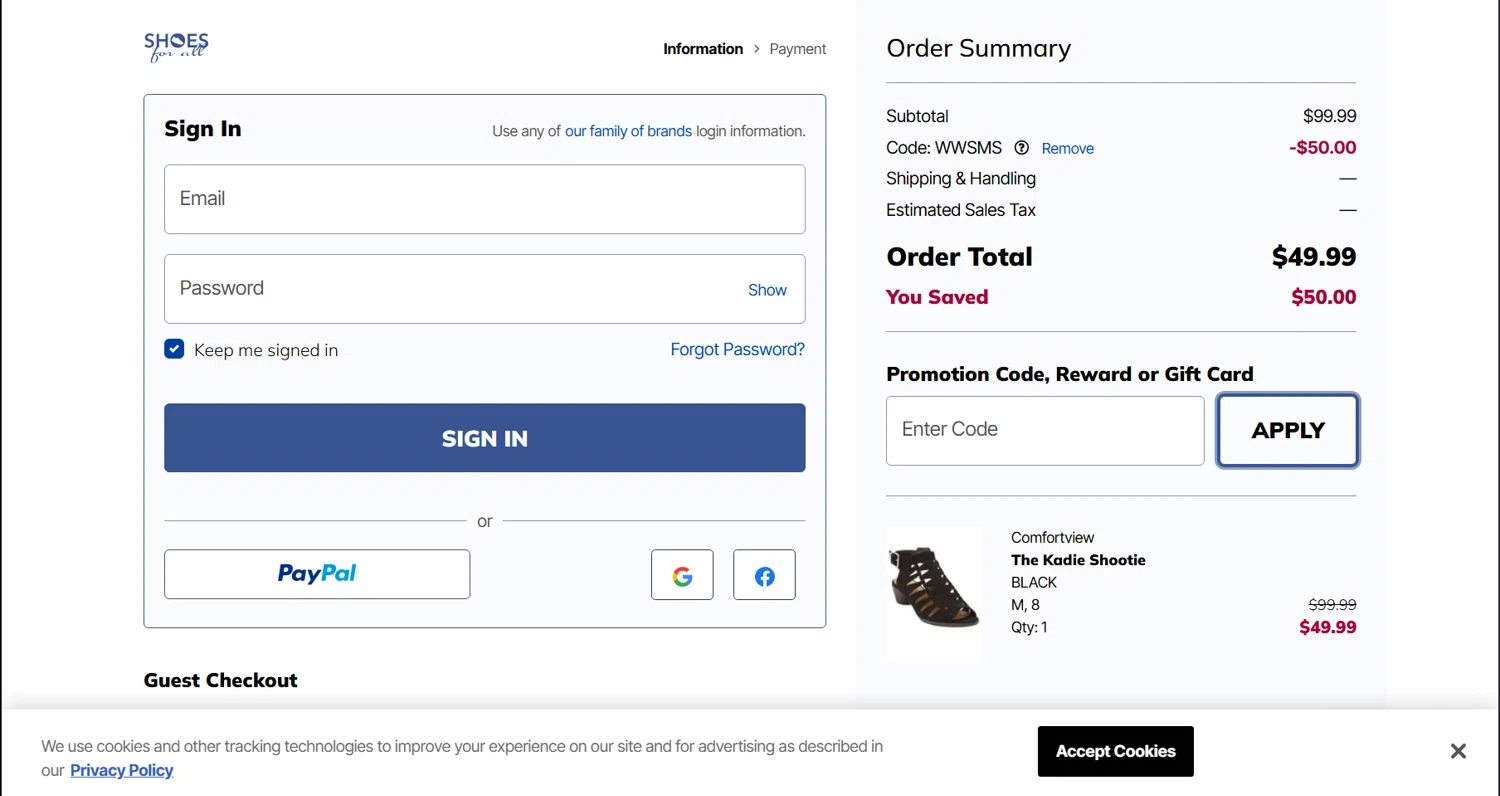Sign in with Google icon
Screen dimensions: 1500x796
(682, 575)
